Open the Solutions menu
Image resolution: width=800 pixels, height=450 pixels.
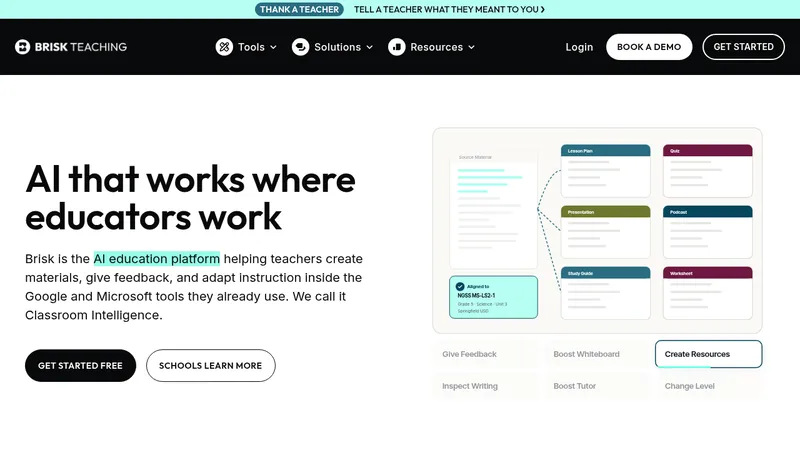coord(333,47)
